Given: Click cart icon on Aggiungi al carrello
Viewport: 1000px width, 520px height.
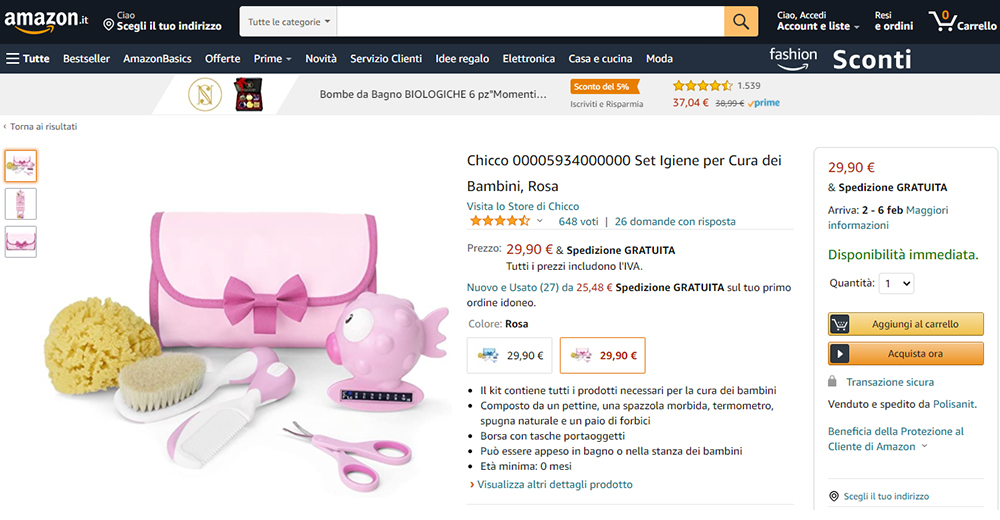Looking at the screenshot, I should click(x=840, y=324).
